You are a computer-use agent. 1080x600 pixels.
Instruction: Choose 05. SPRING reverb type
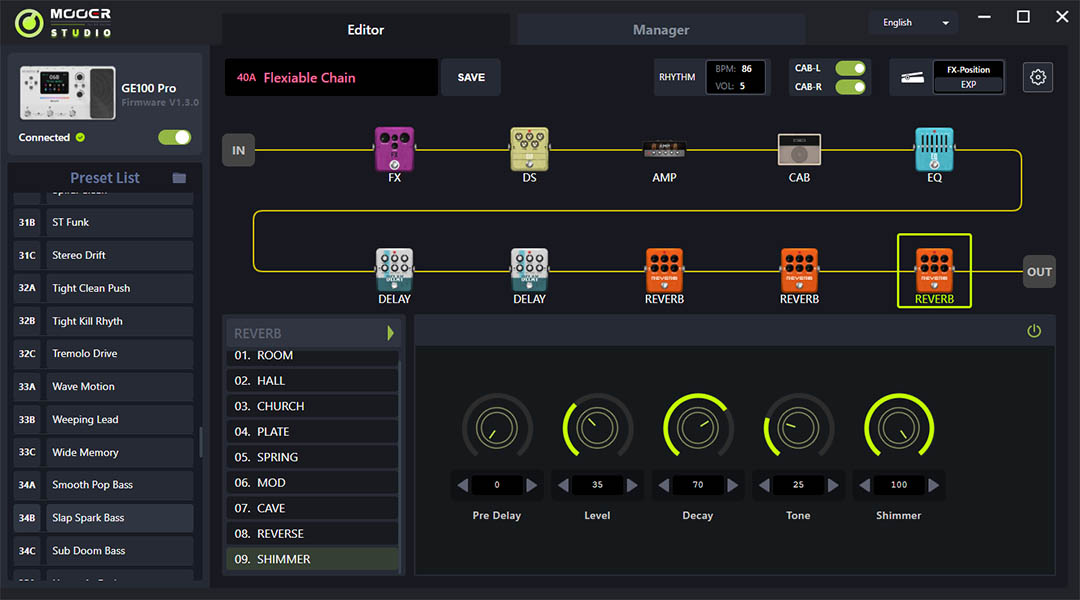point(312,457)
